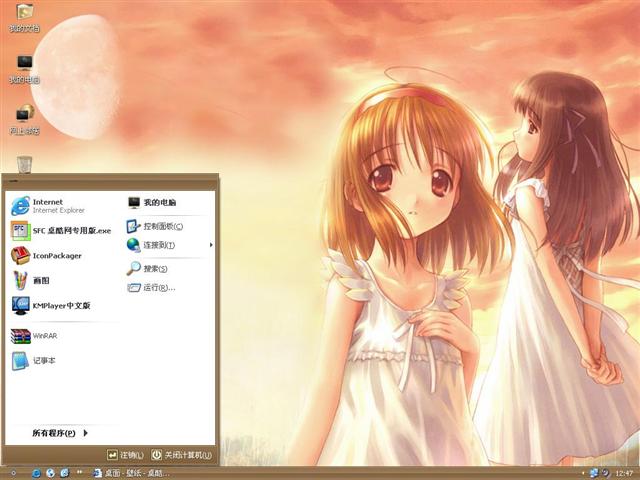Click the globe connect-to icon
The image size is (640, 480).
pos(133,245)
